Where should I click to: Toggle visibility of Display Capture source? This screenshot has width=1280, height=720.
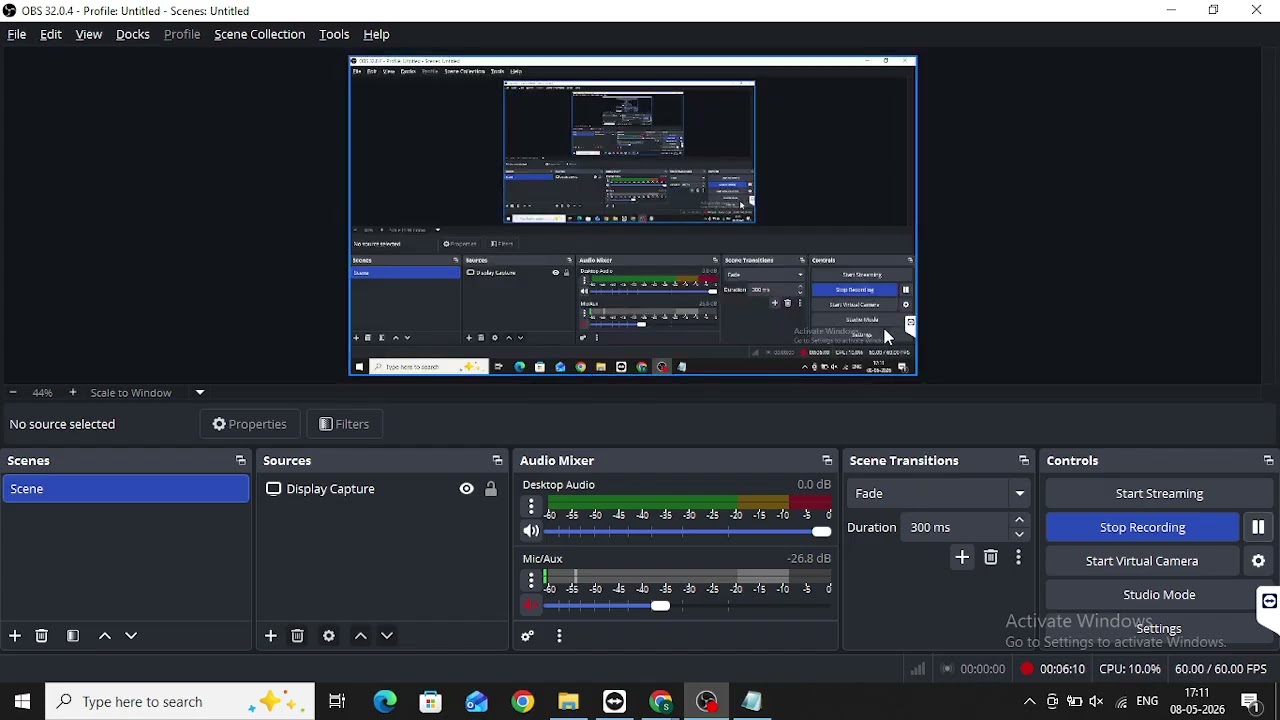point(467,489)
